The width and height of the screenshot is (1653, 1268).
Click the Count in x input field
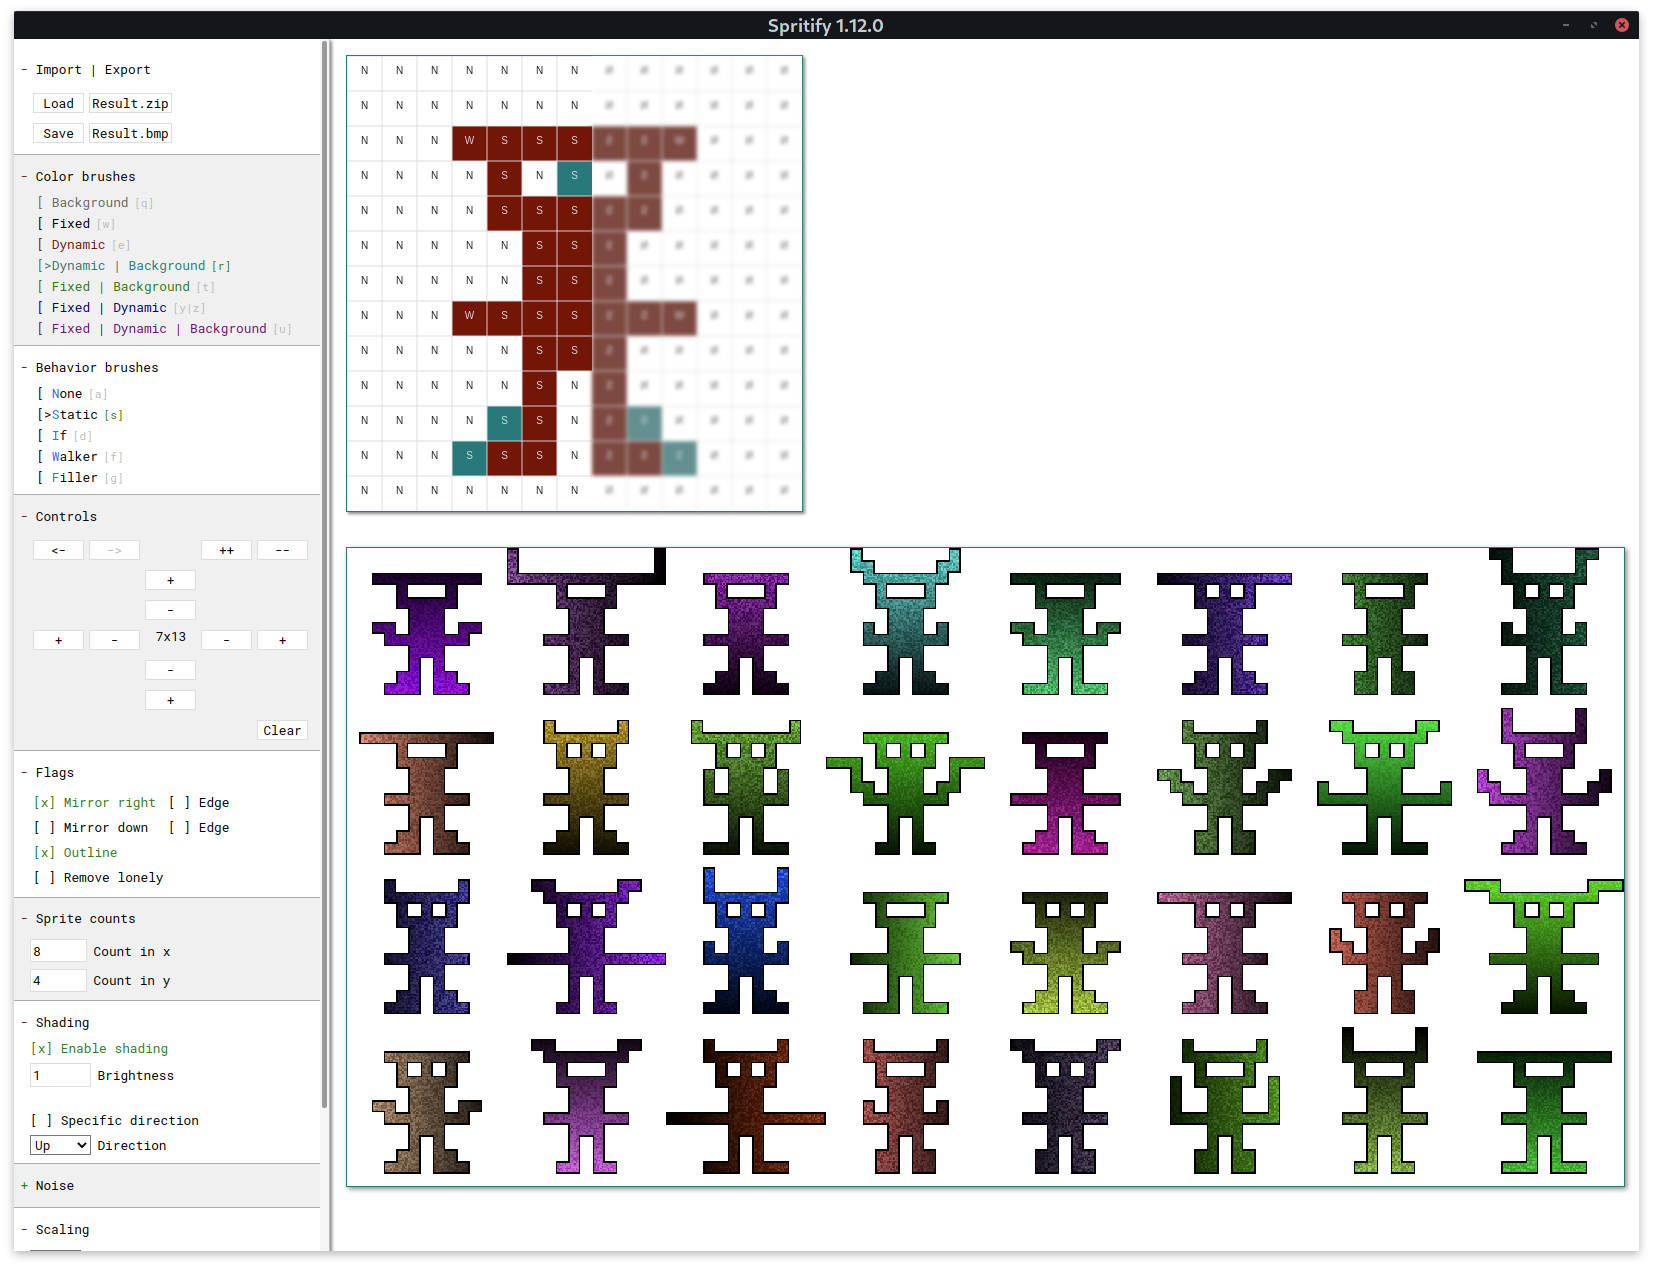pyautogui.click(x=58, y=951)
